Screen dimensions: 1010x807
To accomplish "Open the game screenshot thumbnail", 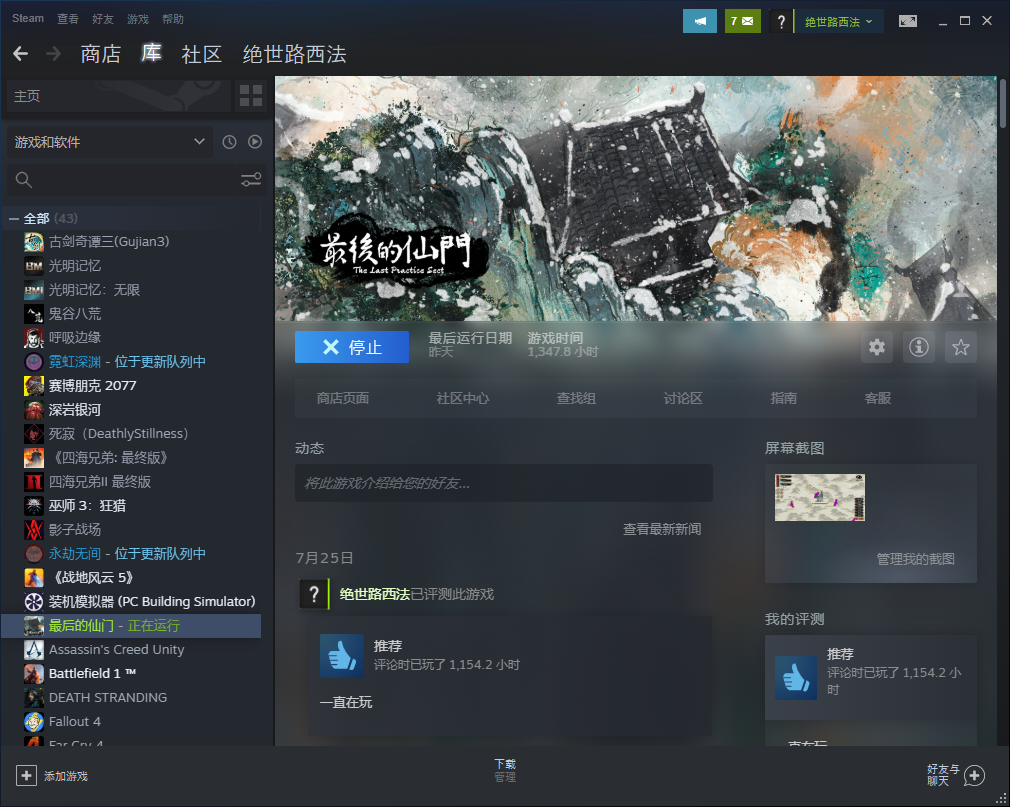I will [x=819, y=497].
